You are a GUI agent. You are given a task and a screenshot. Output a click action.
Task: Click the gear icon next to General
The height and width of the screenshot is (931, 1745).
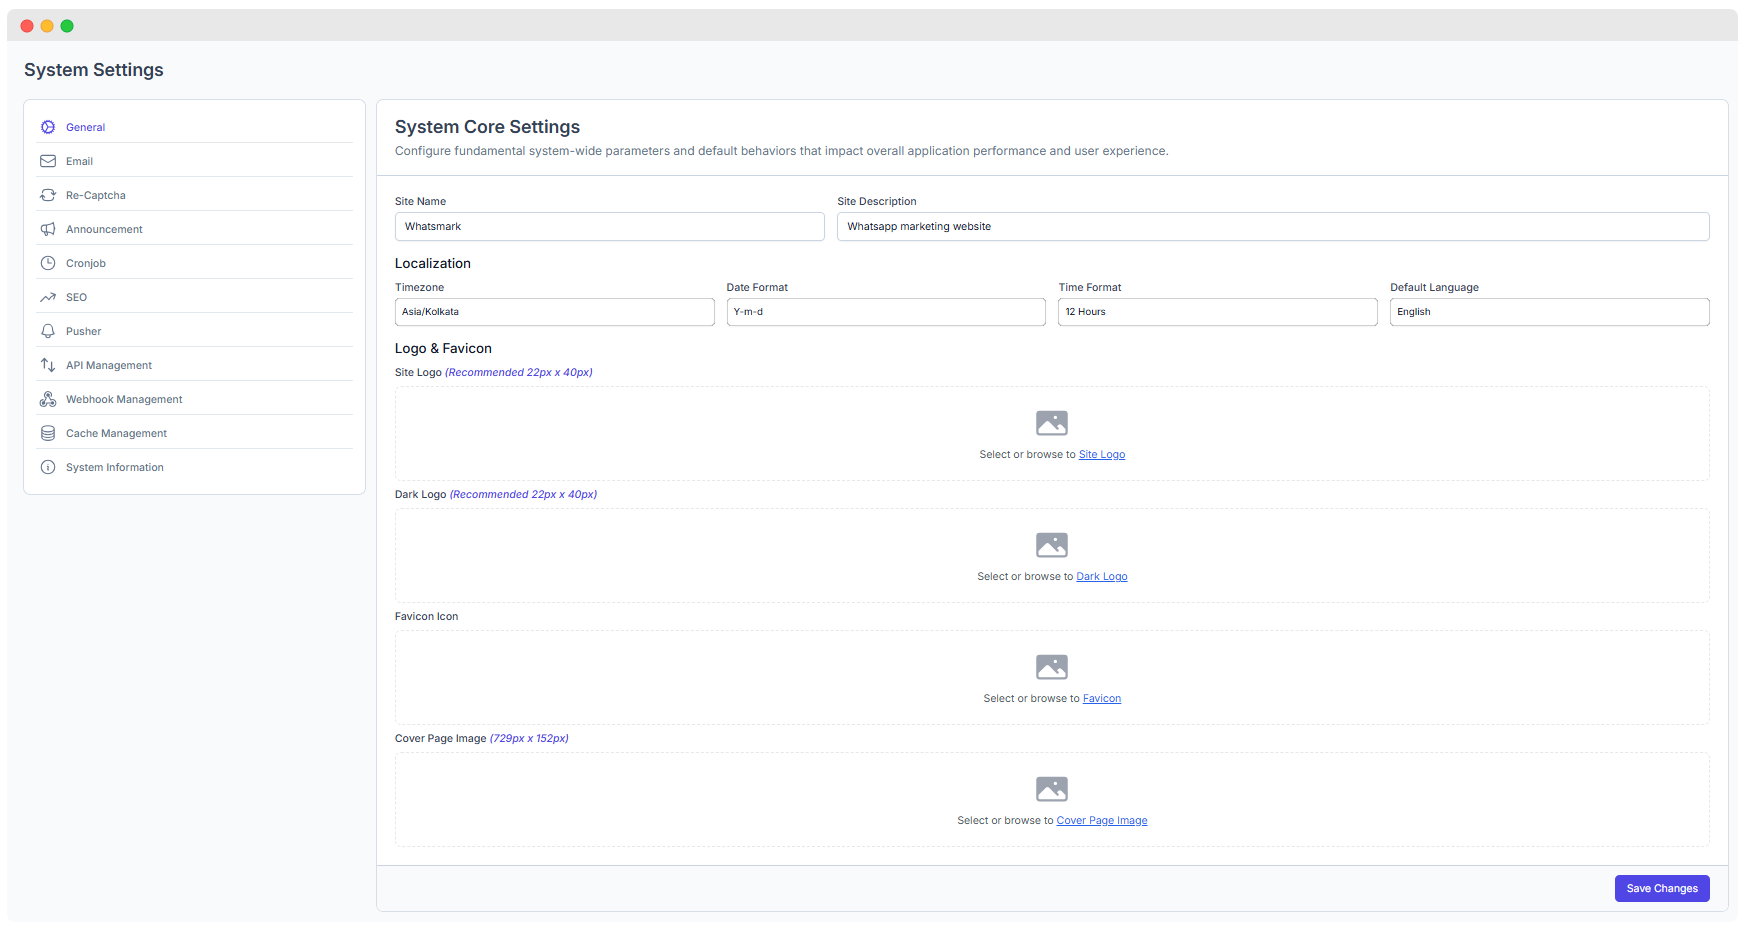pyautogui.click(x=48, y=127)
